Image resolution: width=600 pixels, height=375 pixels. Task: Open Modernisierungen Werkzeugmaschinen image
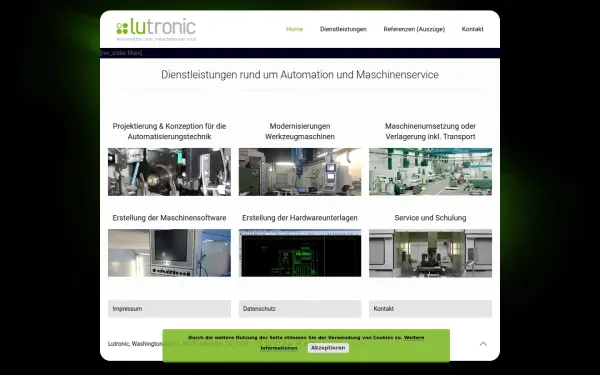(300, 172)
